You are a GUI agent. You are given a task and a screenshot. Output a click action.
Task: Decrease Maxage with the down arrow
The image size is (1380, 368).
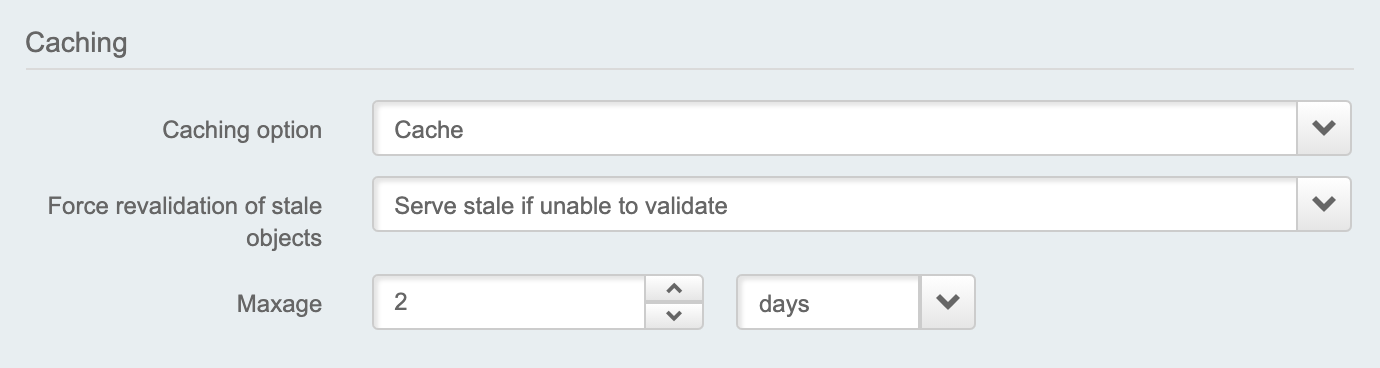[x=674, y=316]
